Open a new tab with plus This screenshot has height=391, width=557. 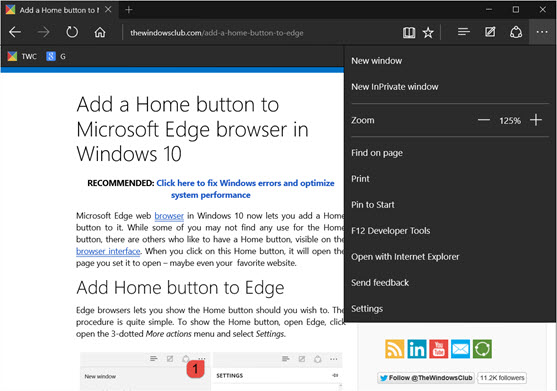[x=129, y=10]
